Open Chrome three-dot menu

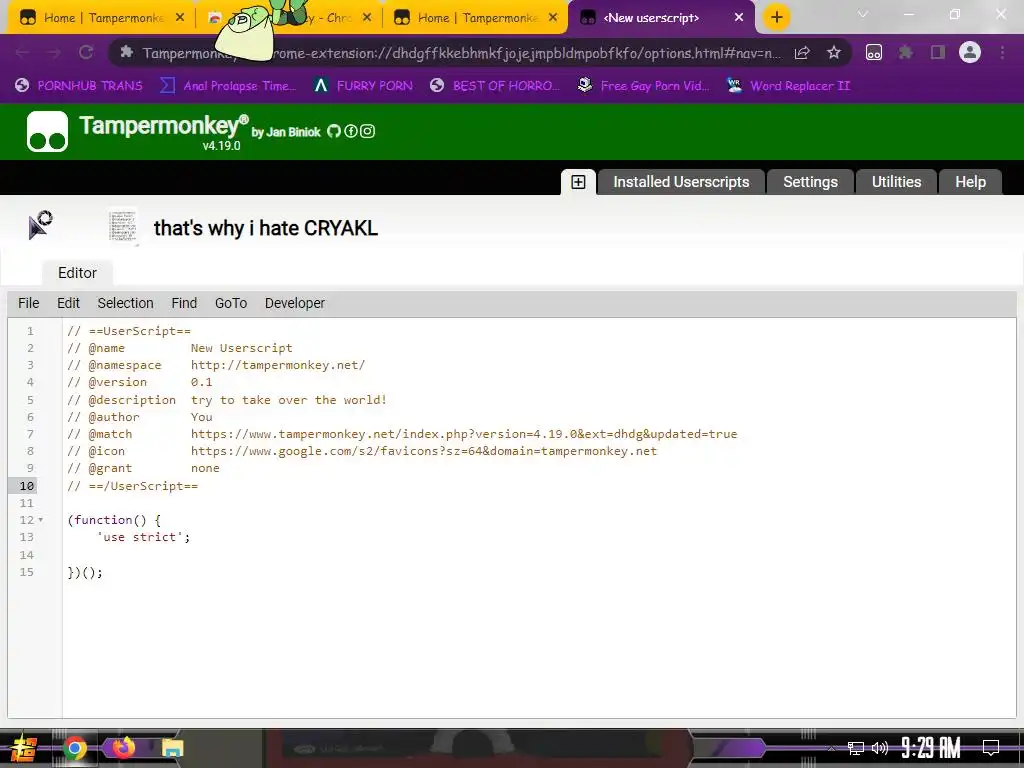coord(1002,53)
